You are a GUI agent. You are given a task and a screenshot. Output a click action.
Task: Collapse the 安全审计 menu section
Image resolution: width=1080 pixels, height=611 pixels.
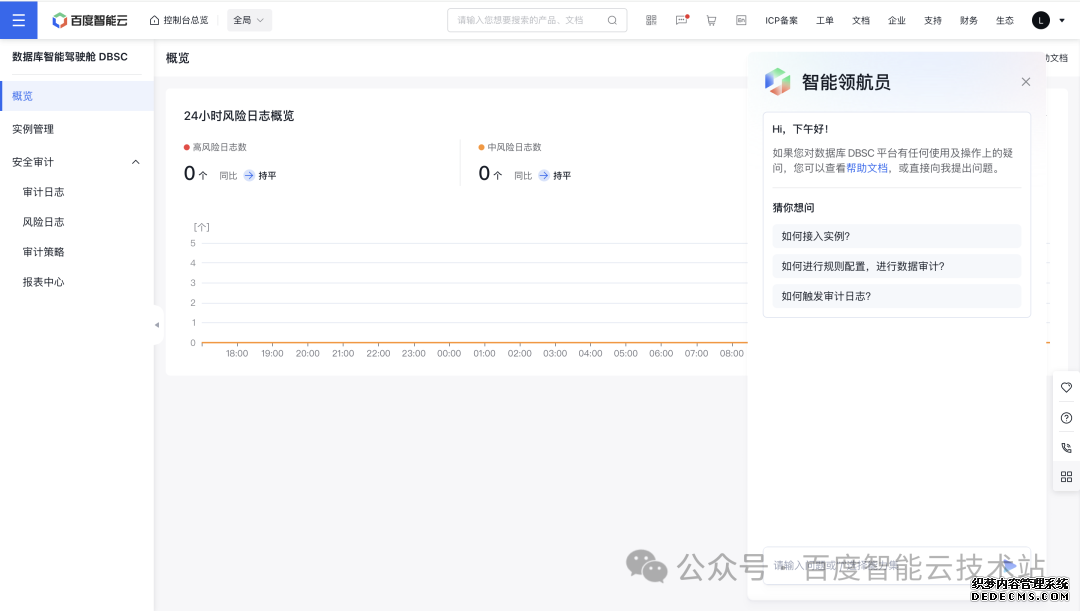(x=136, y=162)
